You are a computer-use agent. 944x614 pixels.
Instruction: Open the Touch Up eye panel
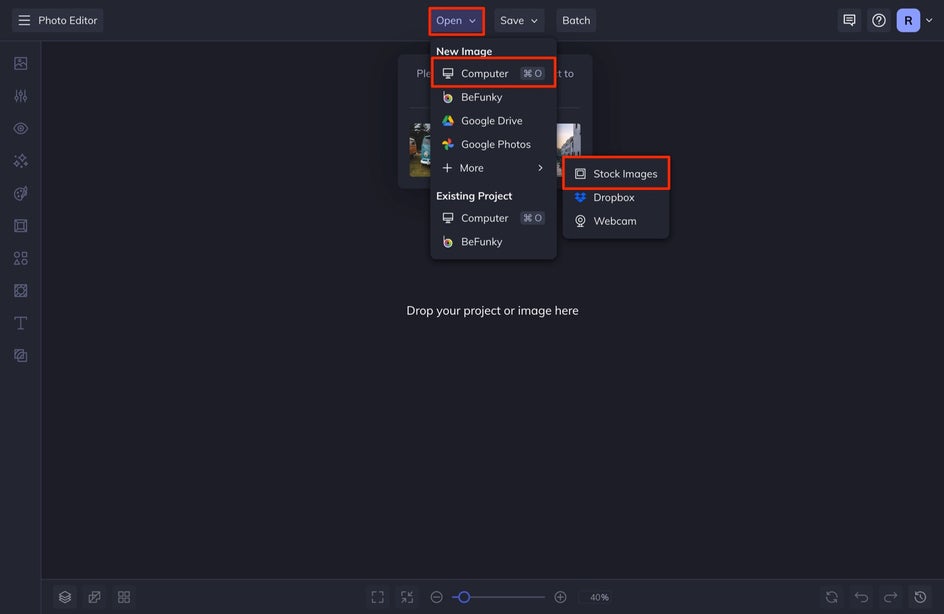pyautogui.click(x=20, y=128)
